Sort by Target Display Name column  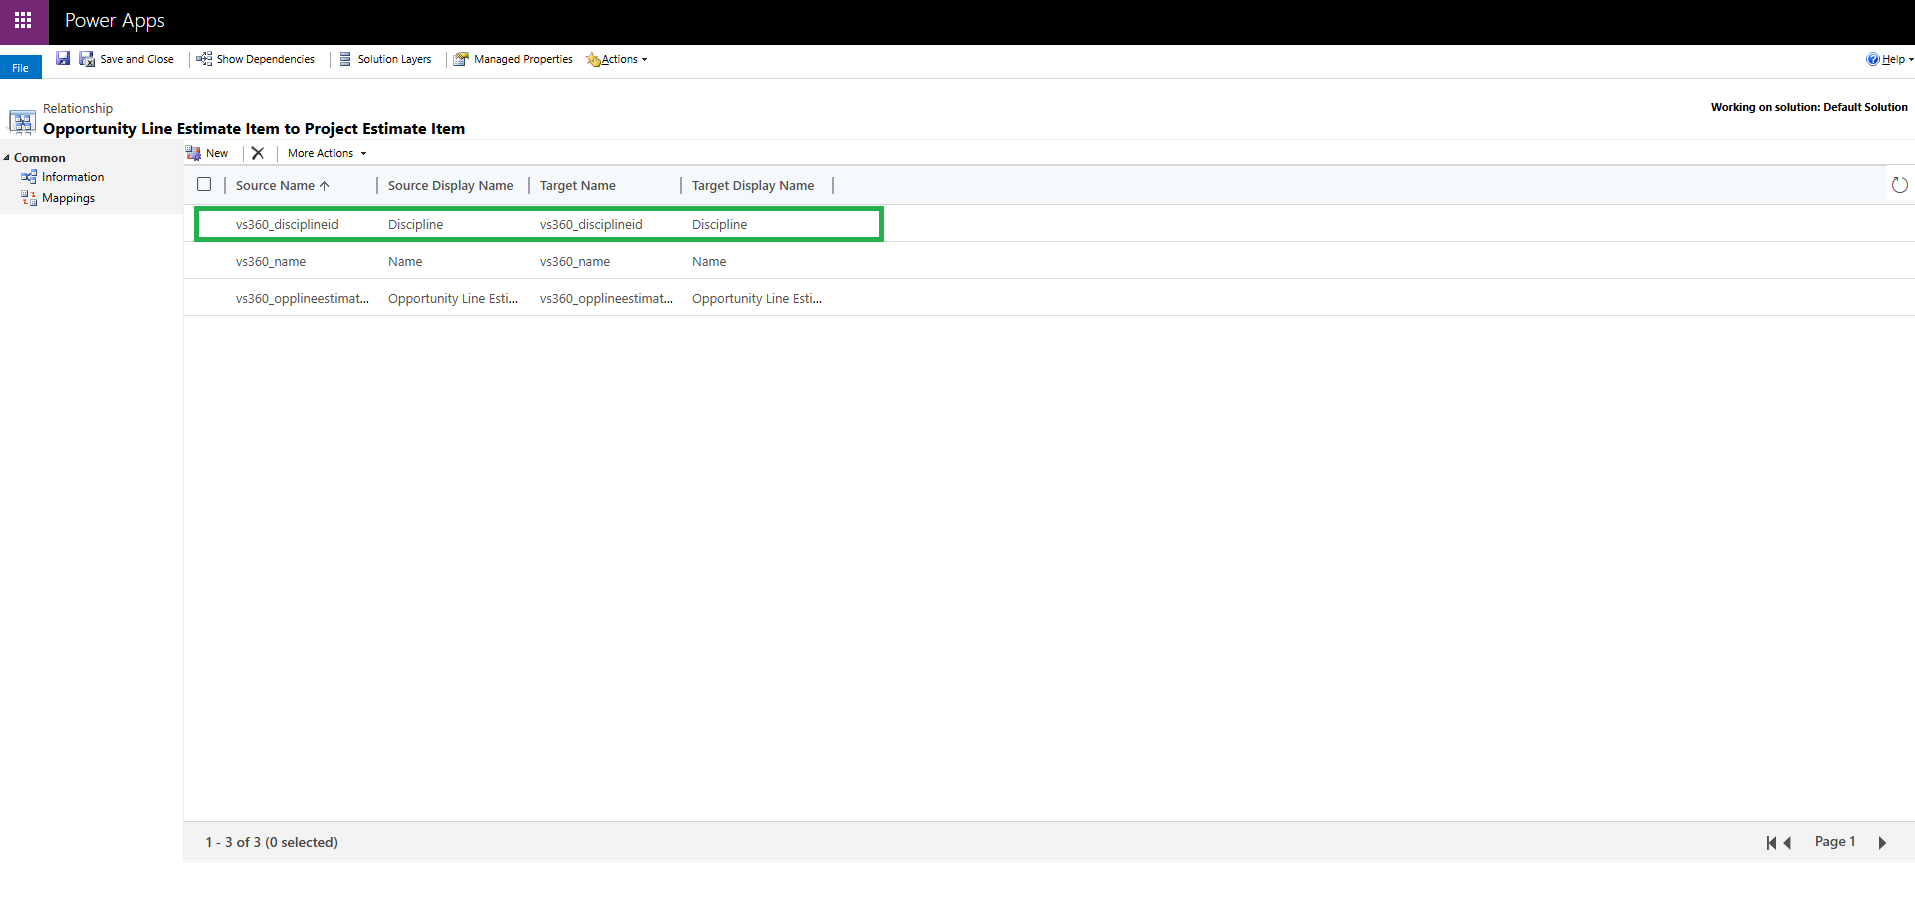click(x=752, y=185)
